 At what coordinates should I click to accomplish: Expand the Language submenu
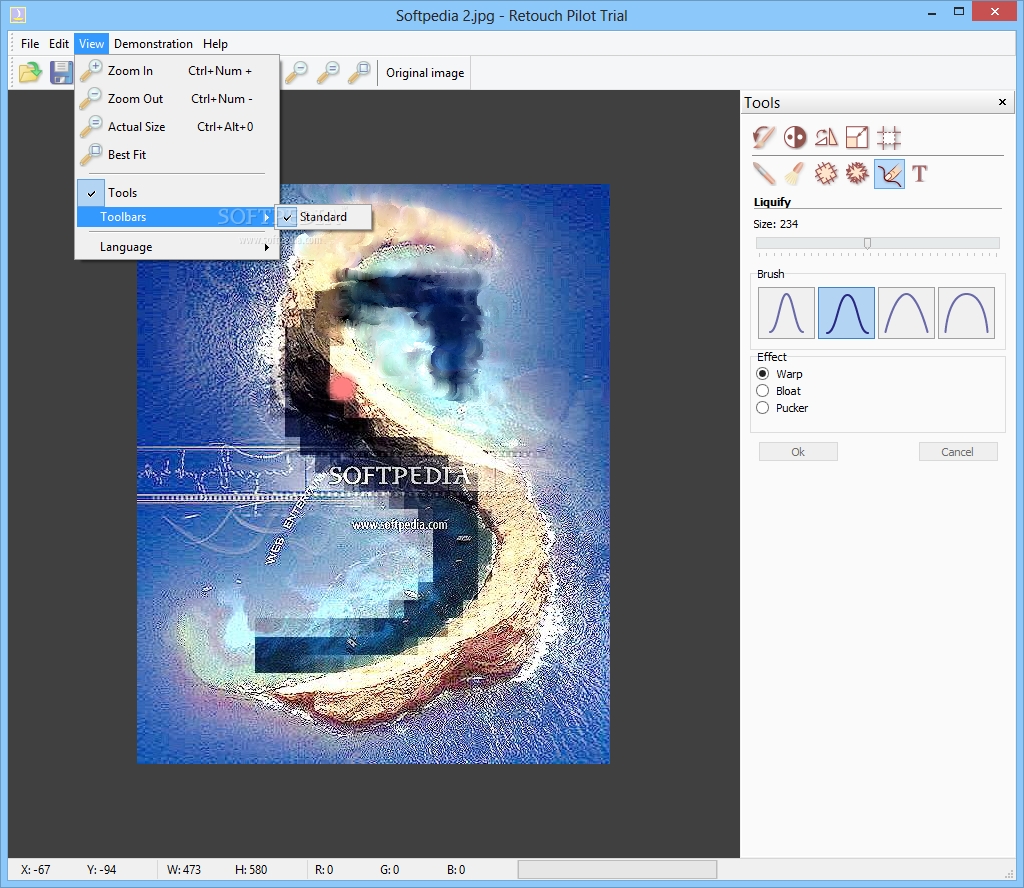tap(176, 247)
